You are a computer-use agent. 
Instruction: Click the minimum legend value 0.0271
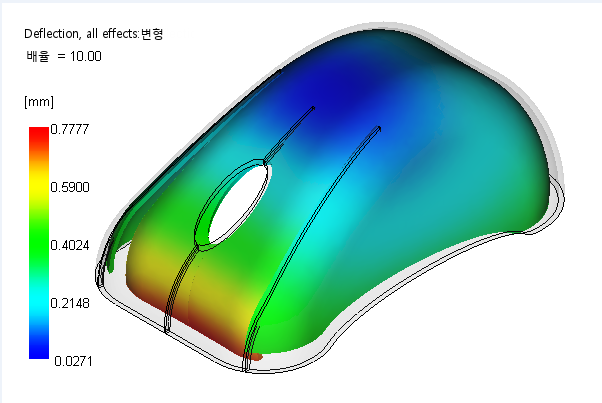73,361
